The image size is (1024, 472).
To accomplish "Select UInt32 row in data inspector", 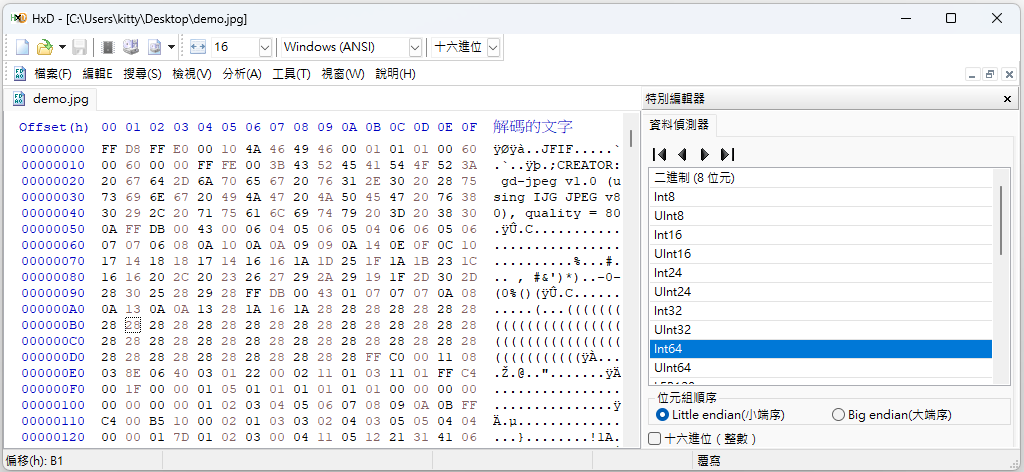I will 821,330.
